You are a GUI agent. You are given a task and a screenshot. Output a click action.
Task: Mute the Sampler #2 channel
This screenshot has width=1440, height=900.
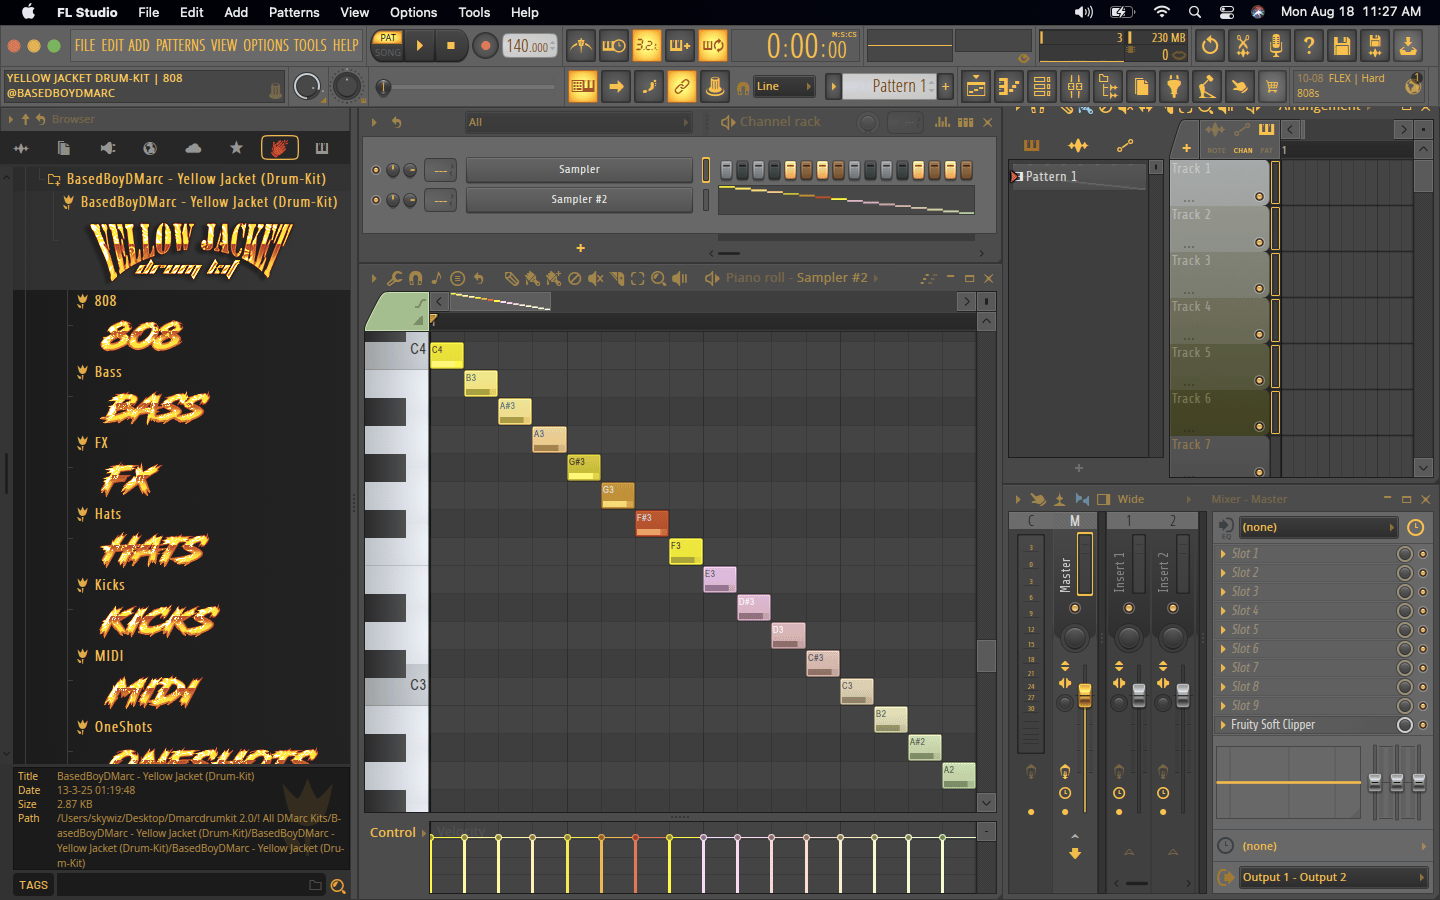tap(376, 200)
